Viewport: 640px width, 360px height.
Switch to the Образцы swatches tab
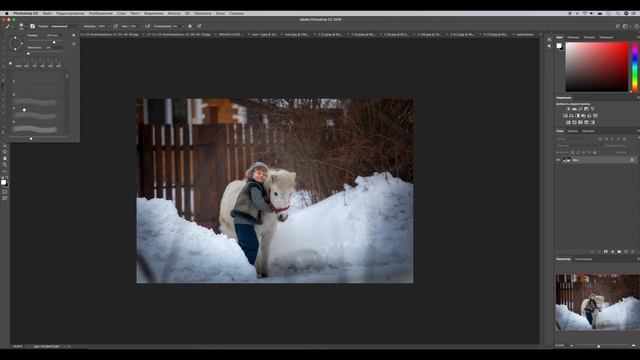tap(573, 37)
